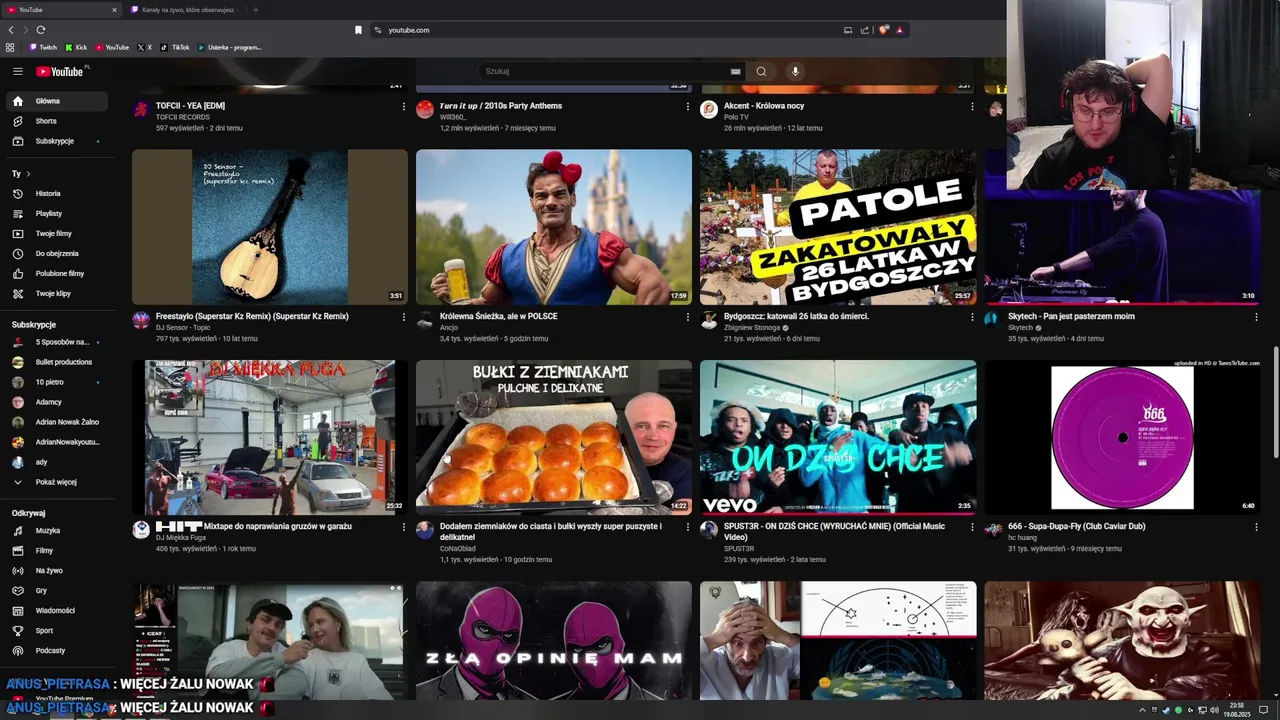
Task: Open Usterka bookmark
Action: point(229,47)
